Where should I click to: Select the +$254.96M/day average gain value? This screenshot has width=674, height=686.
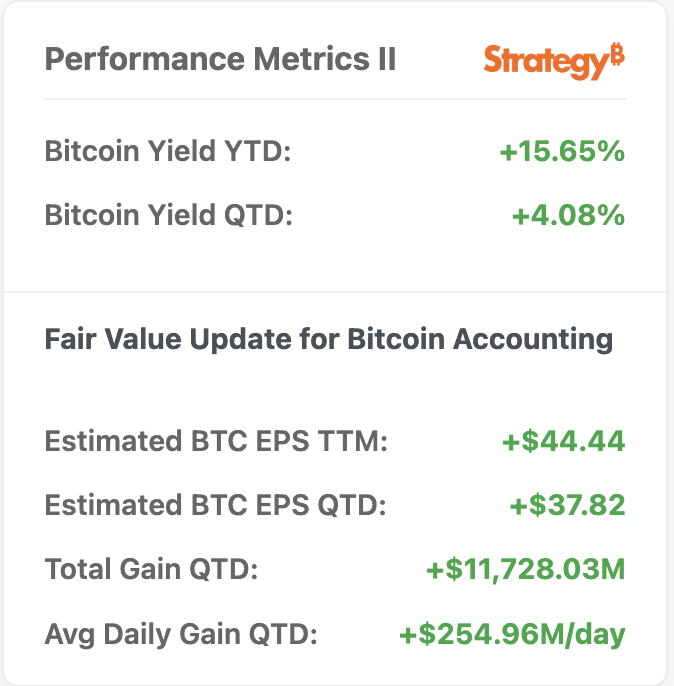512,634
